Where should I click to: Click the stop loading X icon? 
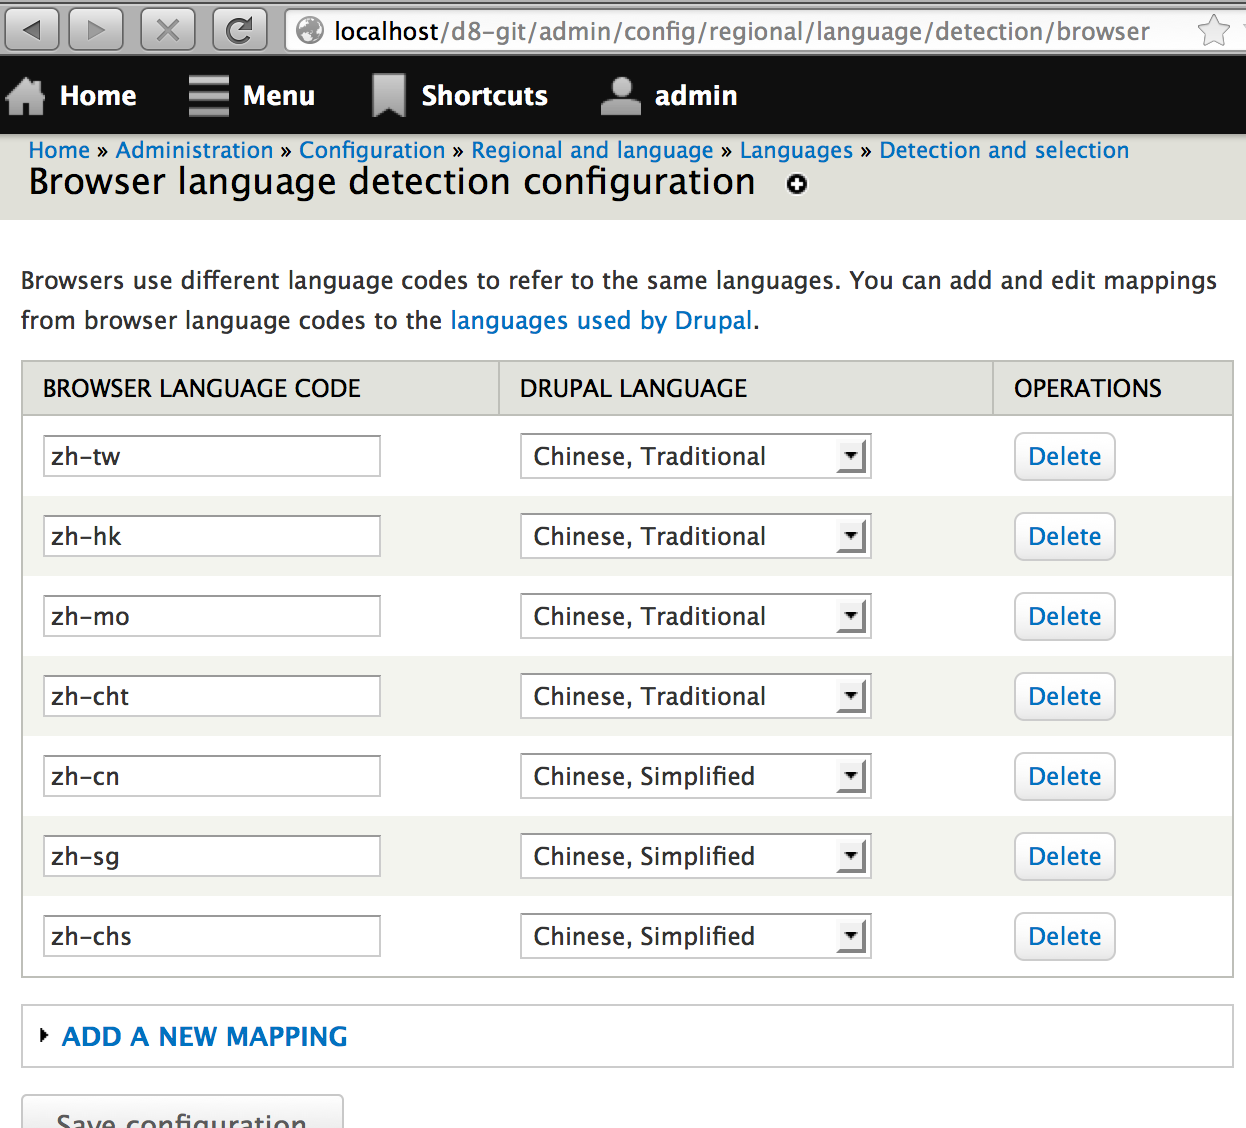pyautogui.click(x=167, y=29)
